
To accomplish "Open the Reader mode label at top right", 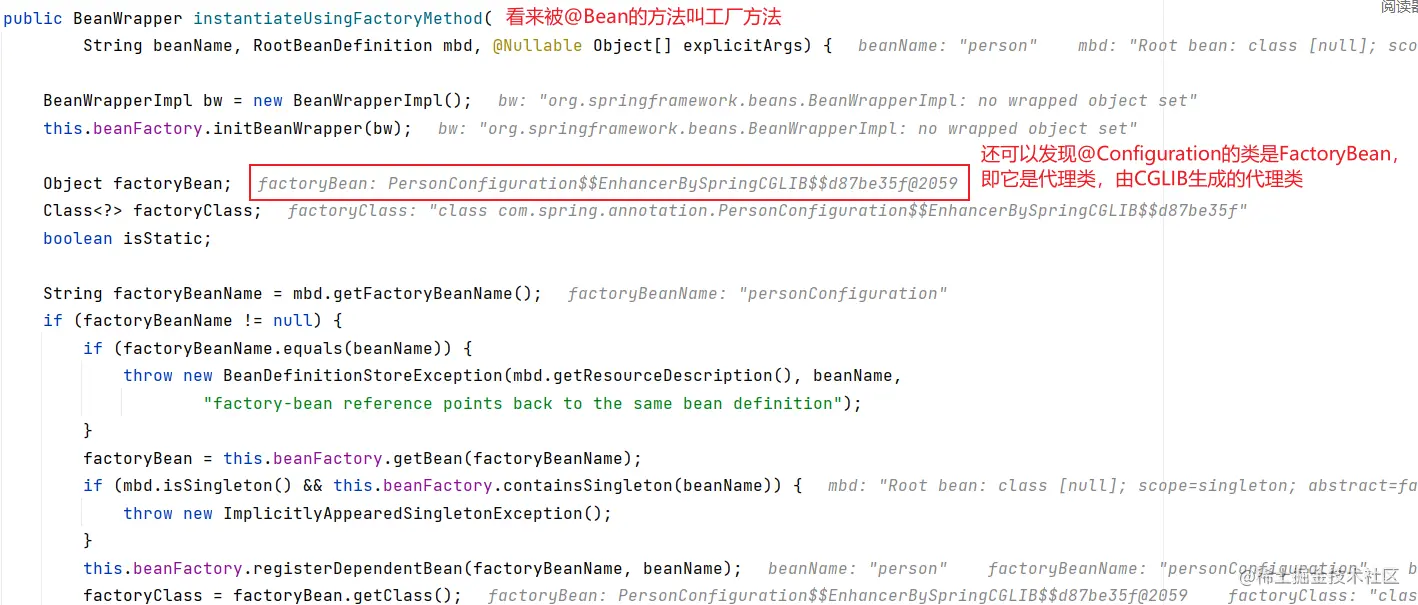I will (x=1399, y=6).
